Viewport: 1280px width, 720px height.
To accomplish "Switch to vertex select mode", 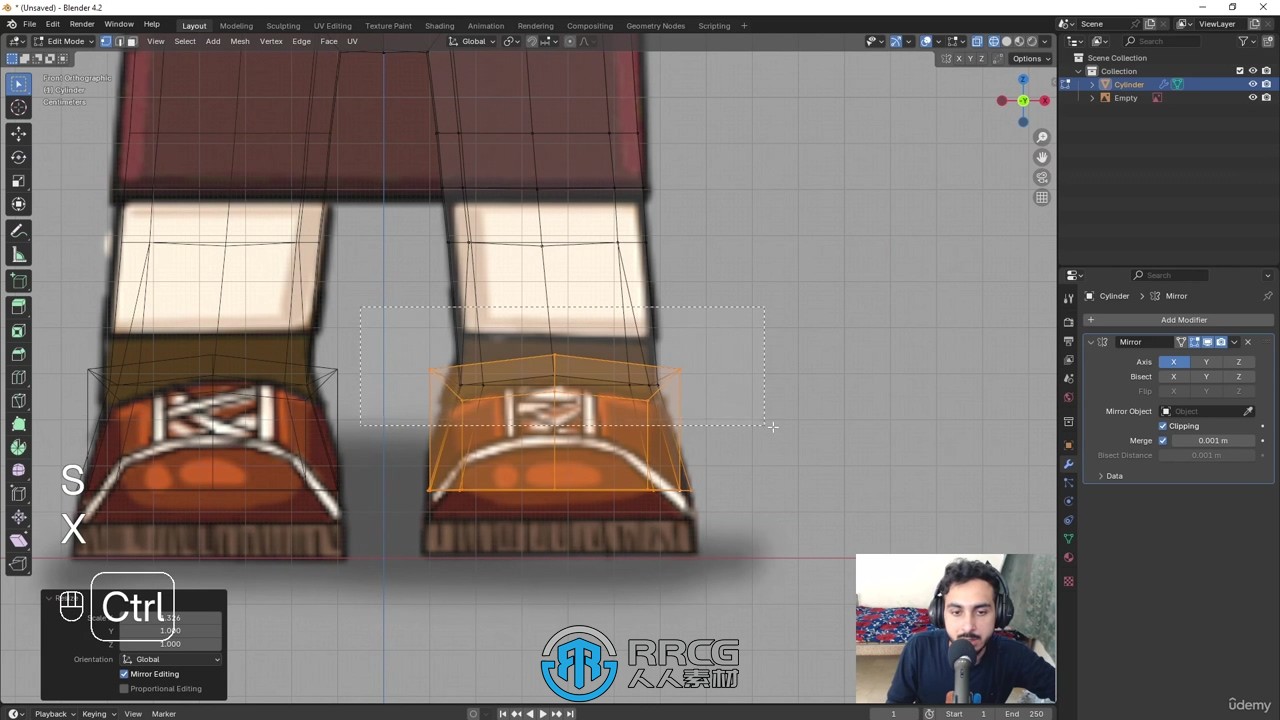I will 106,41.
